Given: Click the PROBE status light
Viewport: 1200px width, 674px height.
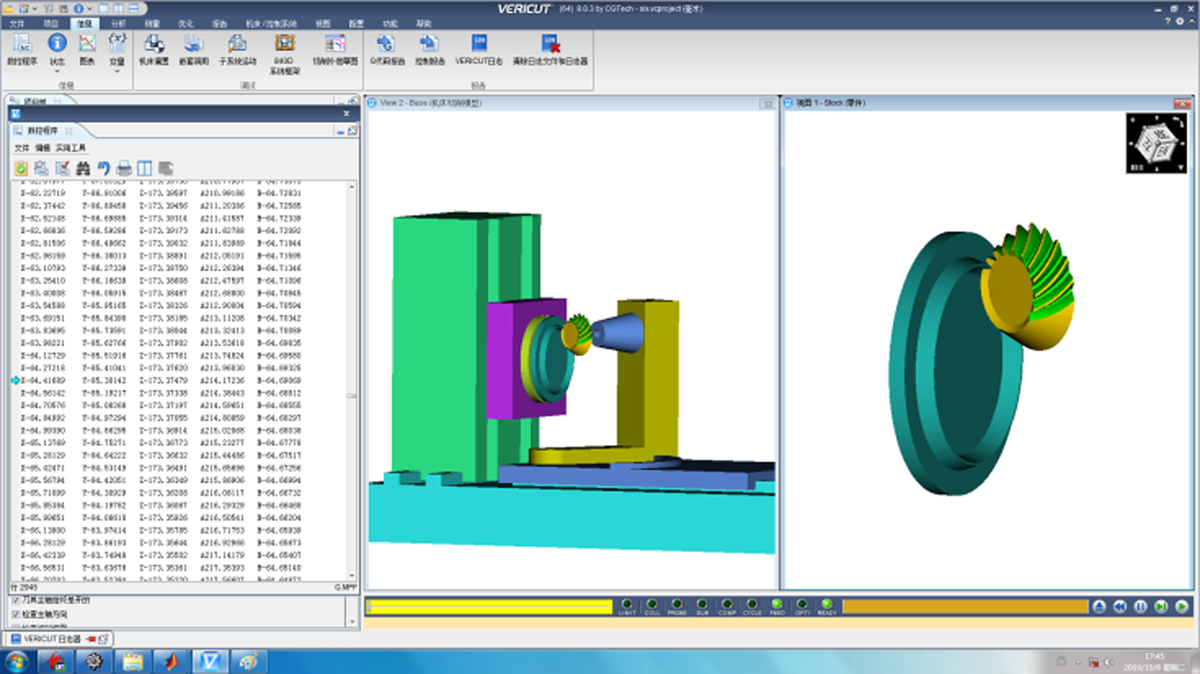Looking at the screenshot, I should pyautogui.click(x=677, y=605).
